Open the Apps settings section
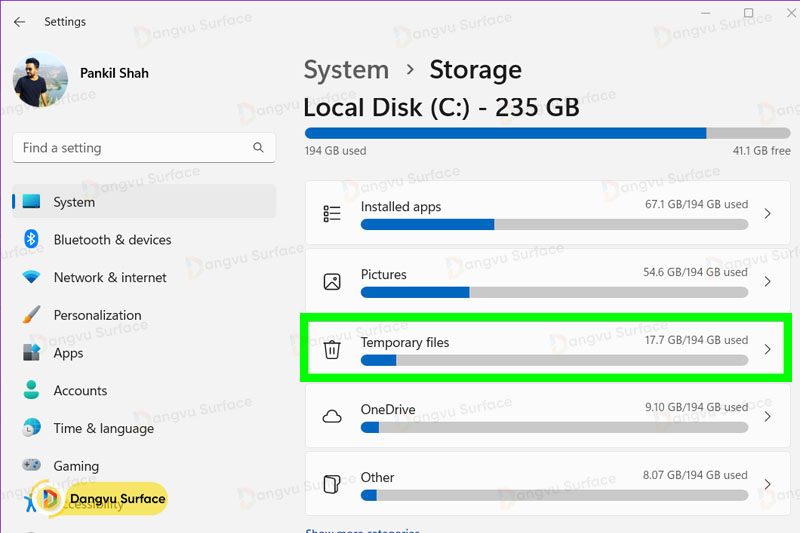Image resolution: width=800 pixels, height=533 pixels. tap(68, 353)
